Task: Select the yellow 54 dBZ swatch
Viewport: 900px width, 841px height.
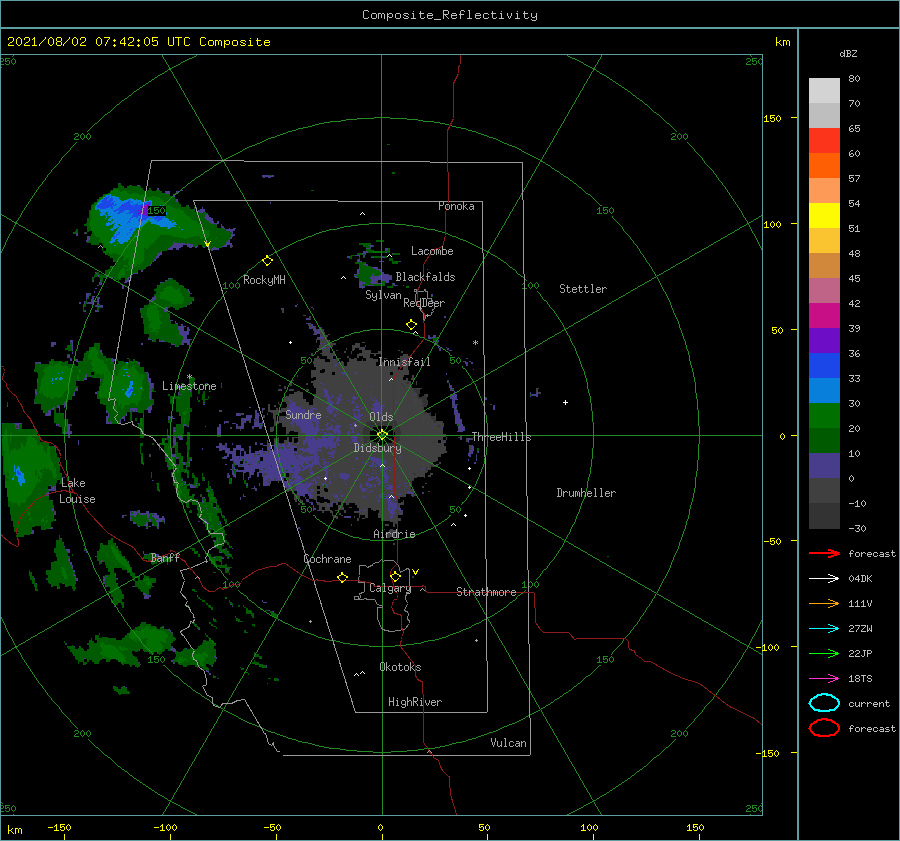Action: point(824,215)
